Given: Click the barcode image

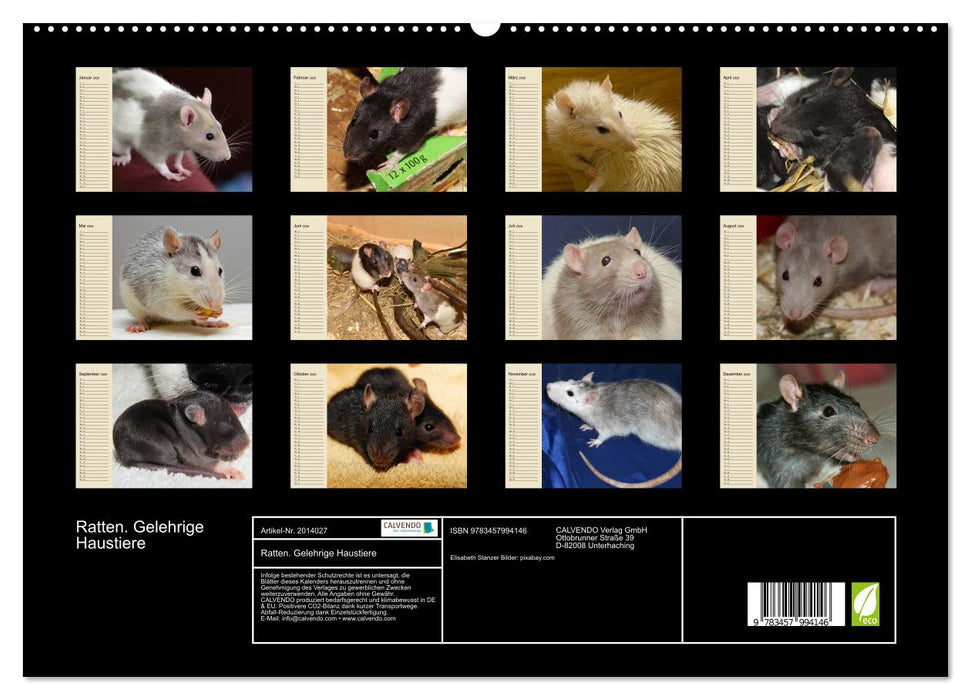Looking at the screenshot, I should pos(796,606).
